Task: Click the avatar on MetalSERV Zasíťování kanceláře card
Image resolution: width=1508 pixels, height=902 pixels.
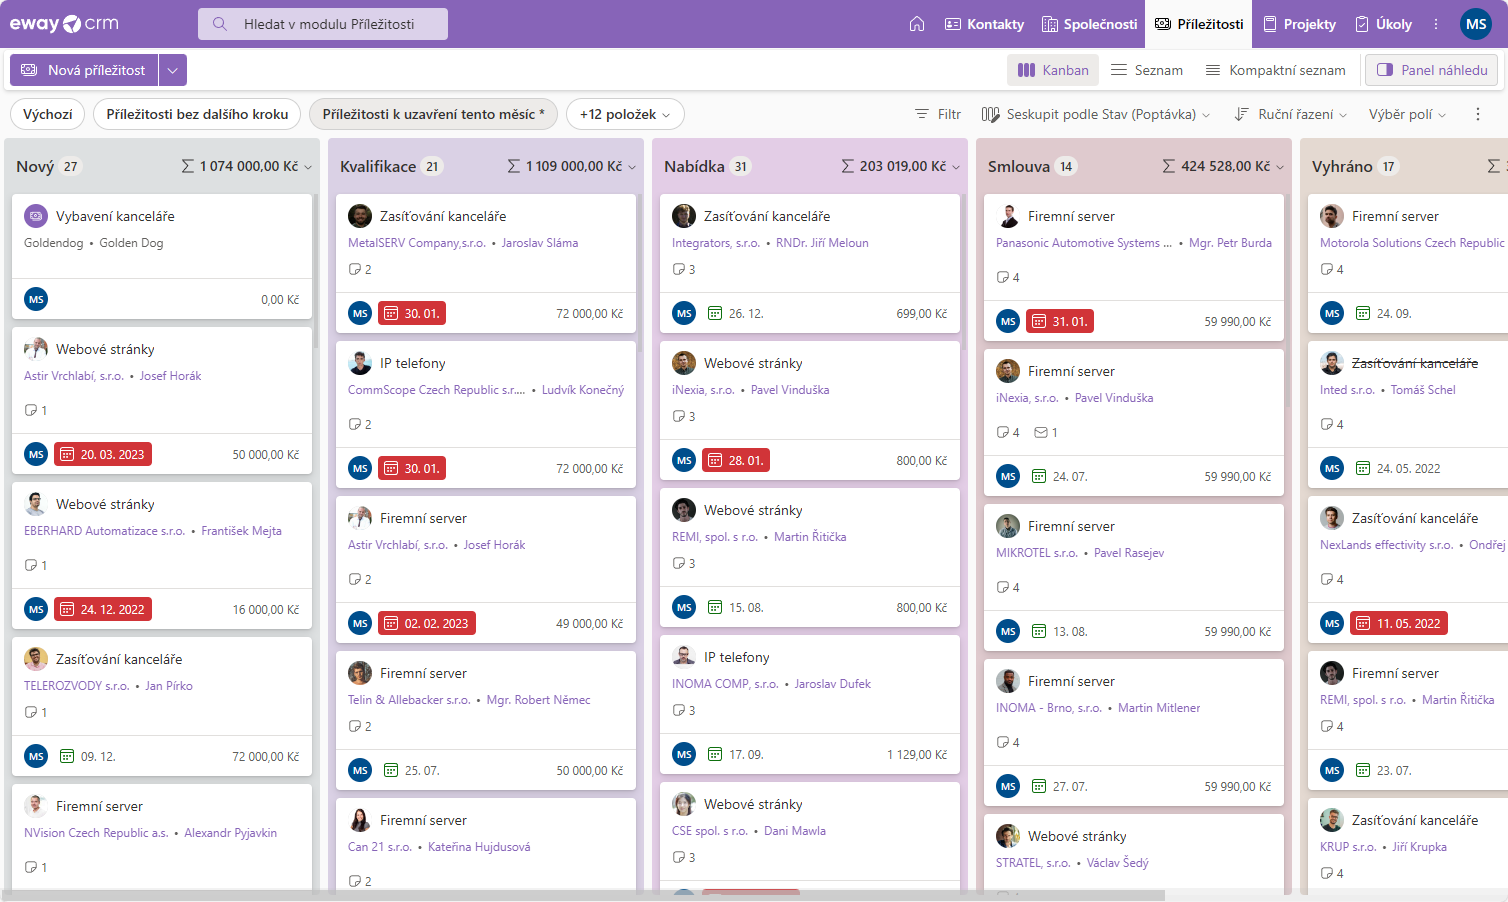Action: click(360, 216)
